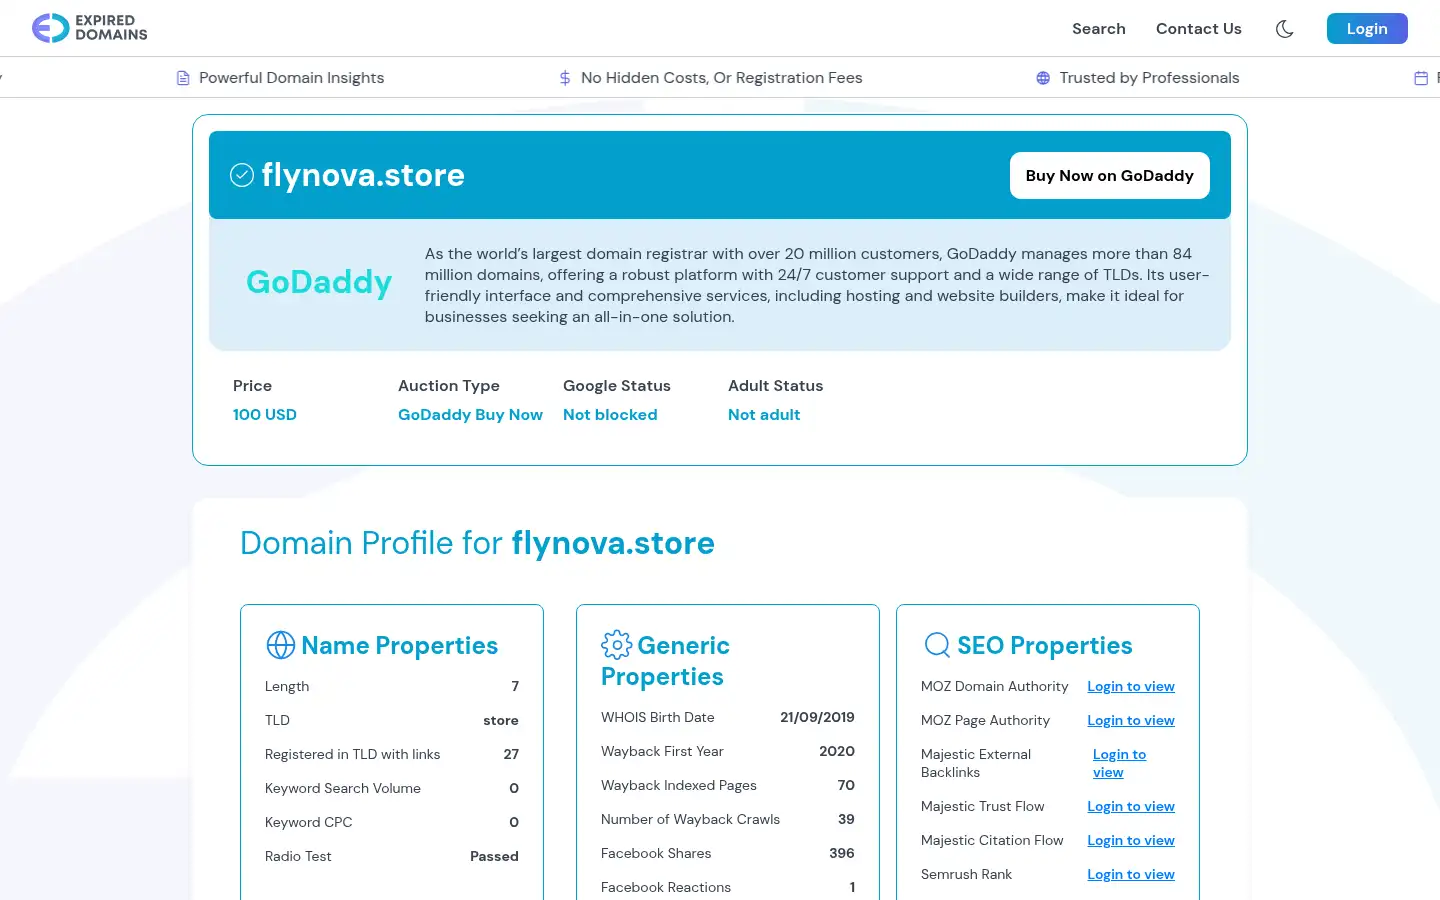Click the document icon by Powerful Domain Insights

[183, 78]
